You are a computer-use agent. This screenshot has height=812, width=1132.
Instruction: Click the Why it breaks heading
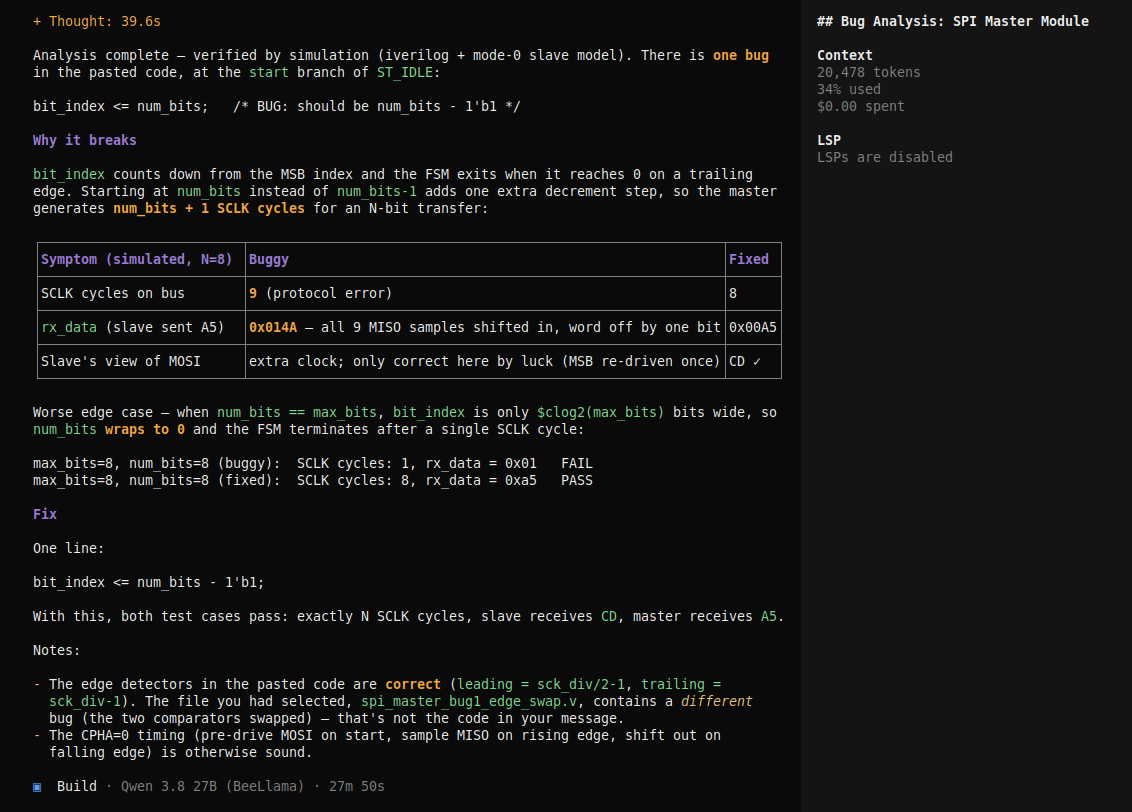pos(84,140)
